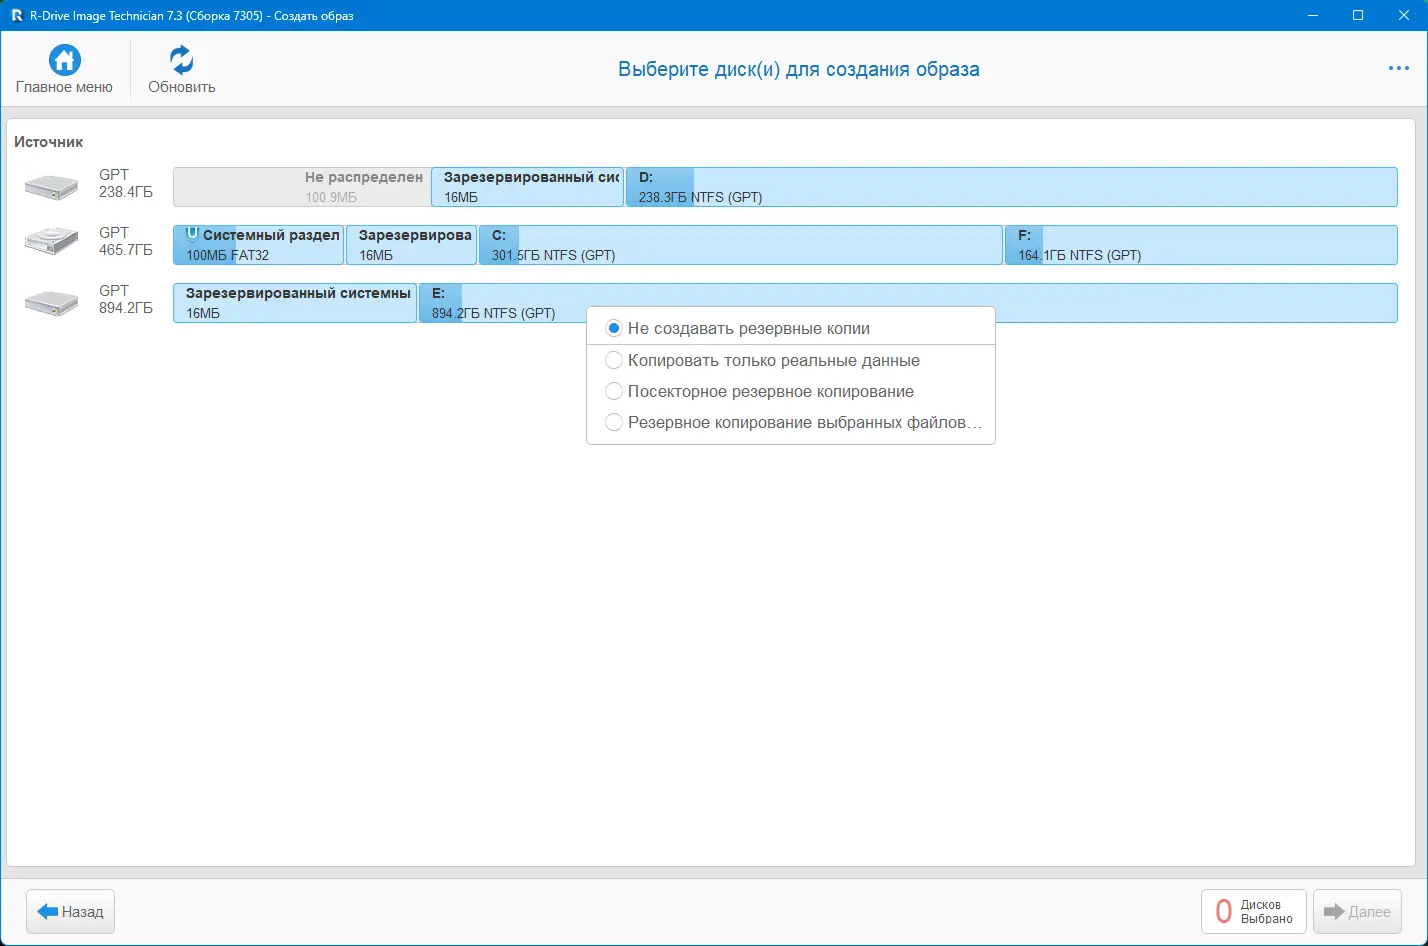Click the back arrow (Назад) button
Screen dimensions: 1428x946
tap(70, 911)
